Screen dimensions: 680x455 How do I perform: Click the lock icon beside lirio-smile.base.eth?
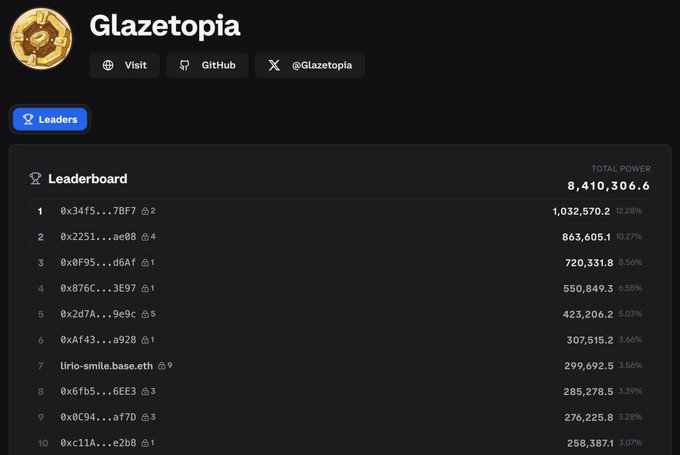pyautogui.click(x=163, y=366)
